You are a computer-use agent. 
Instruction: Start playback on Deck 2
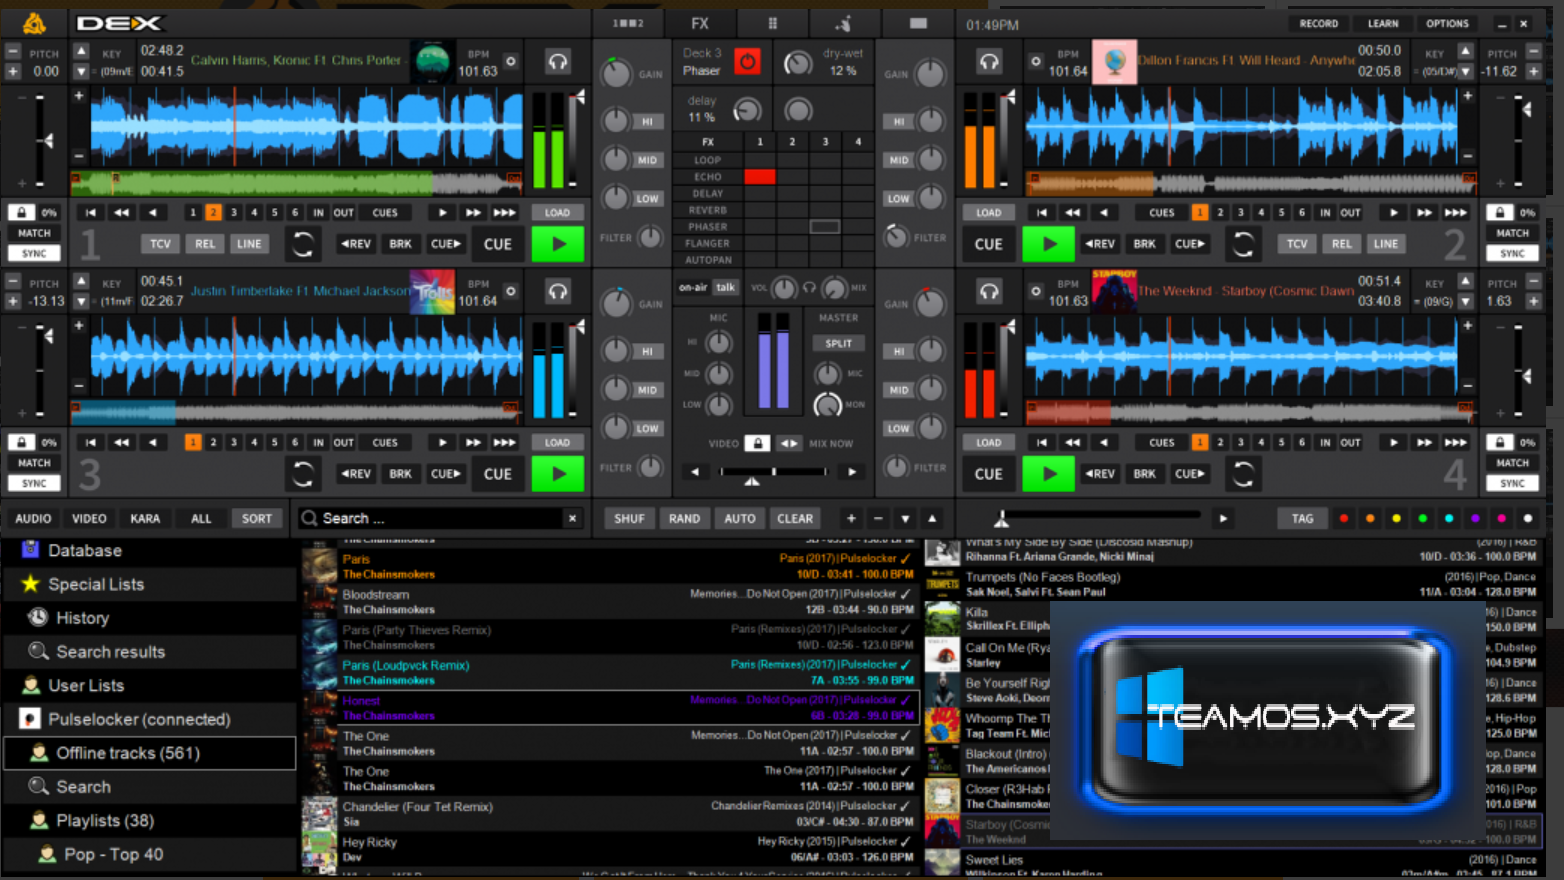[1048, 244]
